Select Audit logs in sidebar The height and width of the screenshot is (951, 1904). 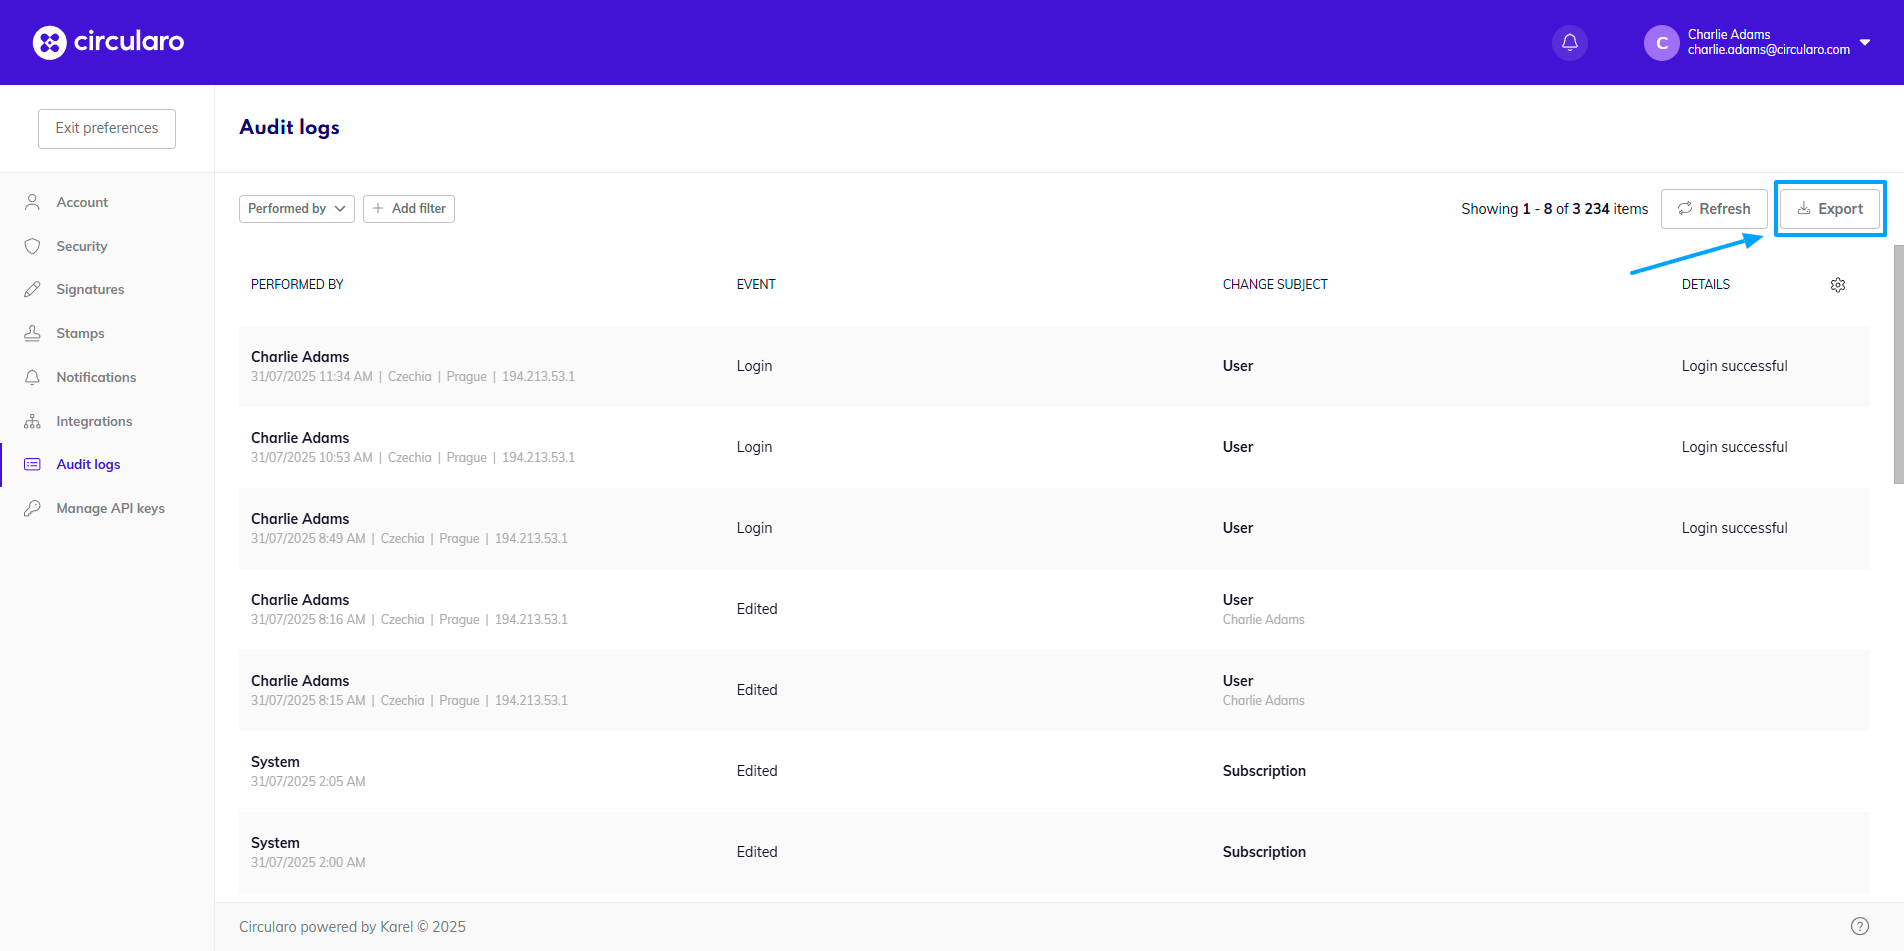[88, 464]
